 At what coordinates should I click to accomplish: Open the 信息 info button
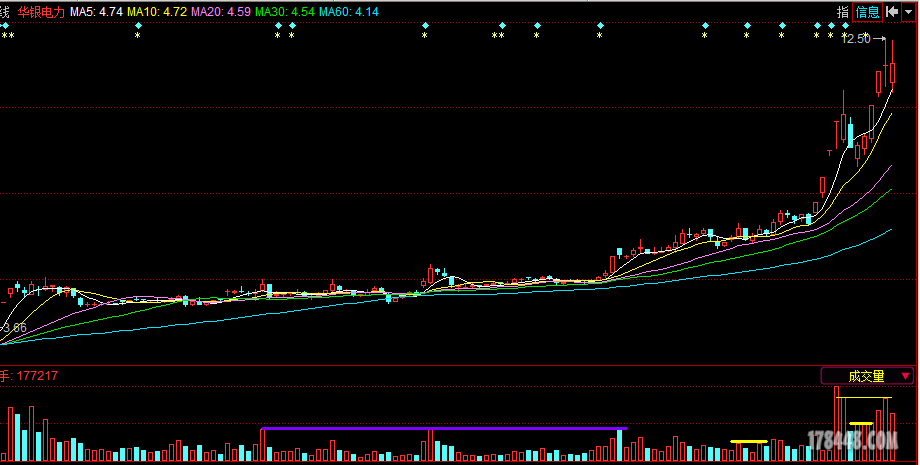(867, 12)
